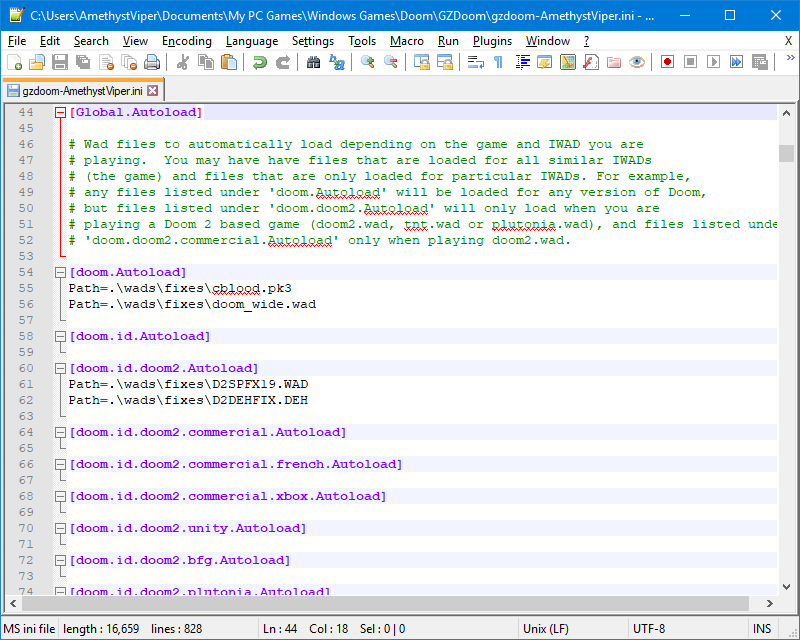
Task: Start macro recording with red dot icon
Action: (x=667, y=62)
